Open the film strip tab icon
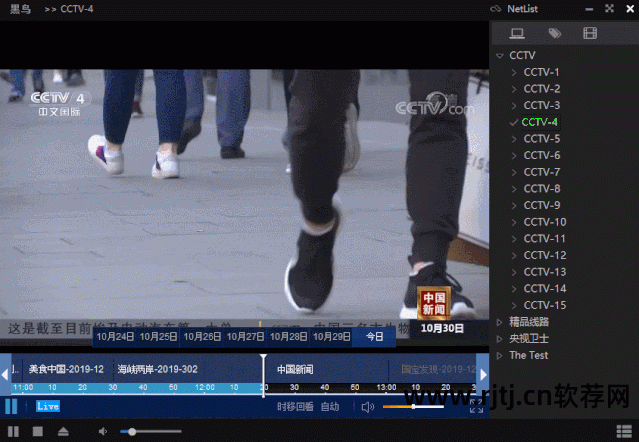 [590, 33]
